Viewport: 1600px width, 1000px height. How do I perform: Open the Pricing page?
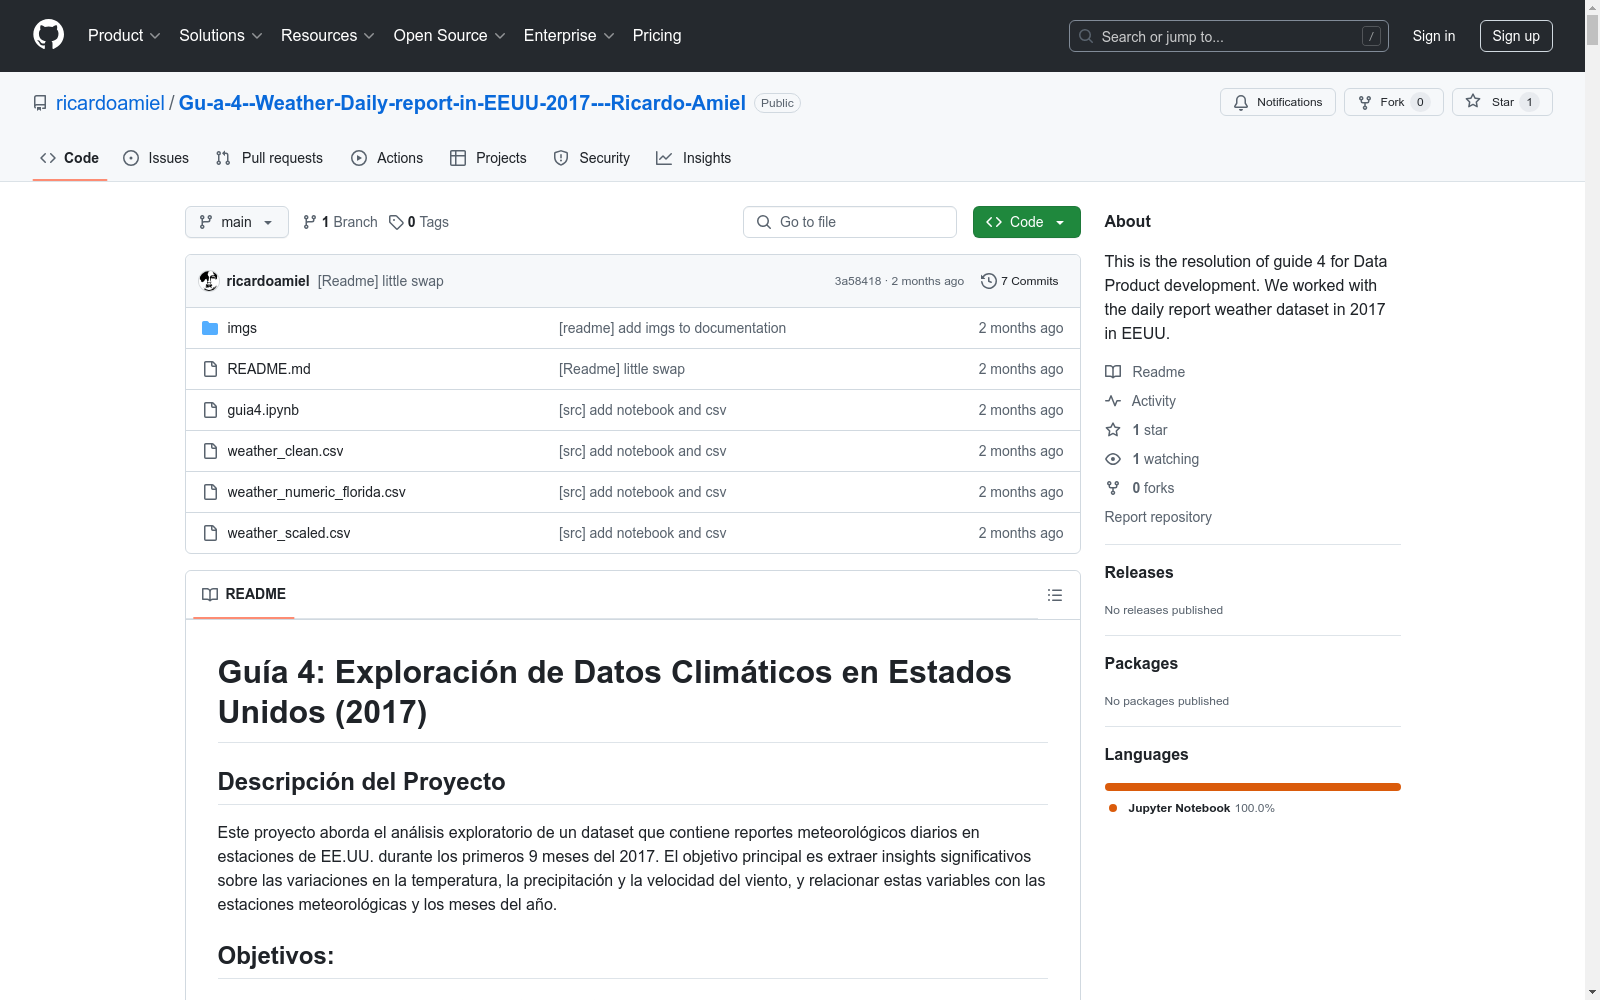tap(657, 35)
